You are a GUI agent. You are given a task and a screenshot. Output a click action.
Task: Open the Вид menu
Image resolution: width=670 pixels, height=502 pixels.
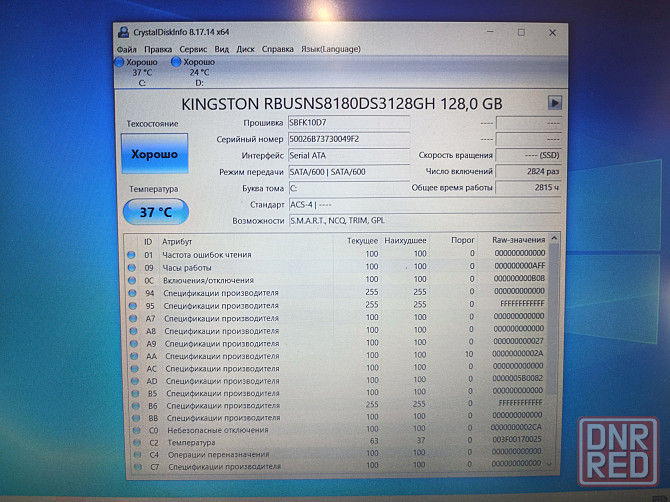221,49
